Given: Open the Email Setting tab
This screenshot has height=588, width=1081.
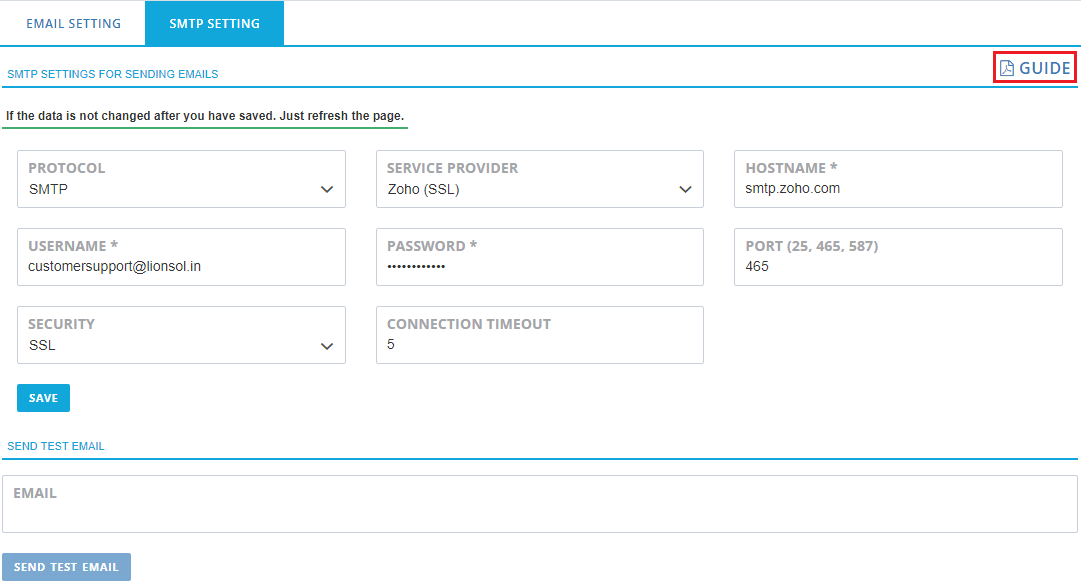Looking at the screenshot, I should pos(73,23).
